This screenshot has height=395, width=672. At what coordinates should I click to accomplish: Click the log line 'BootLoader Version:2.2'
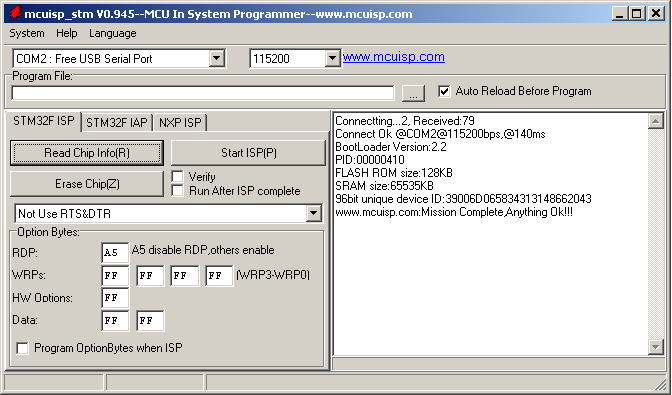point(391,147)
